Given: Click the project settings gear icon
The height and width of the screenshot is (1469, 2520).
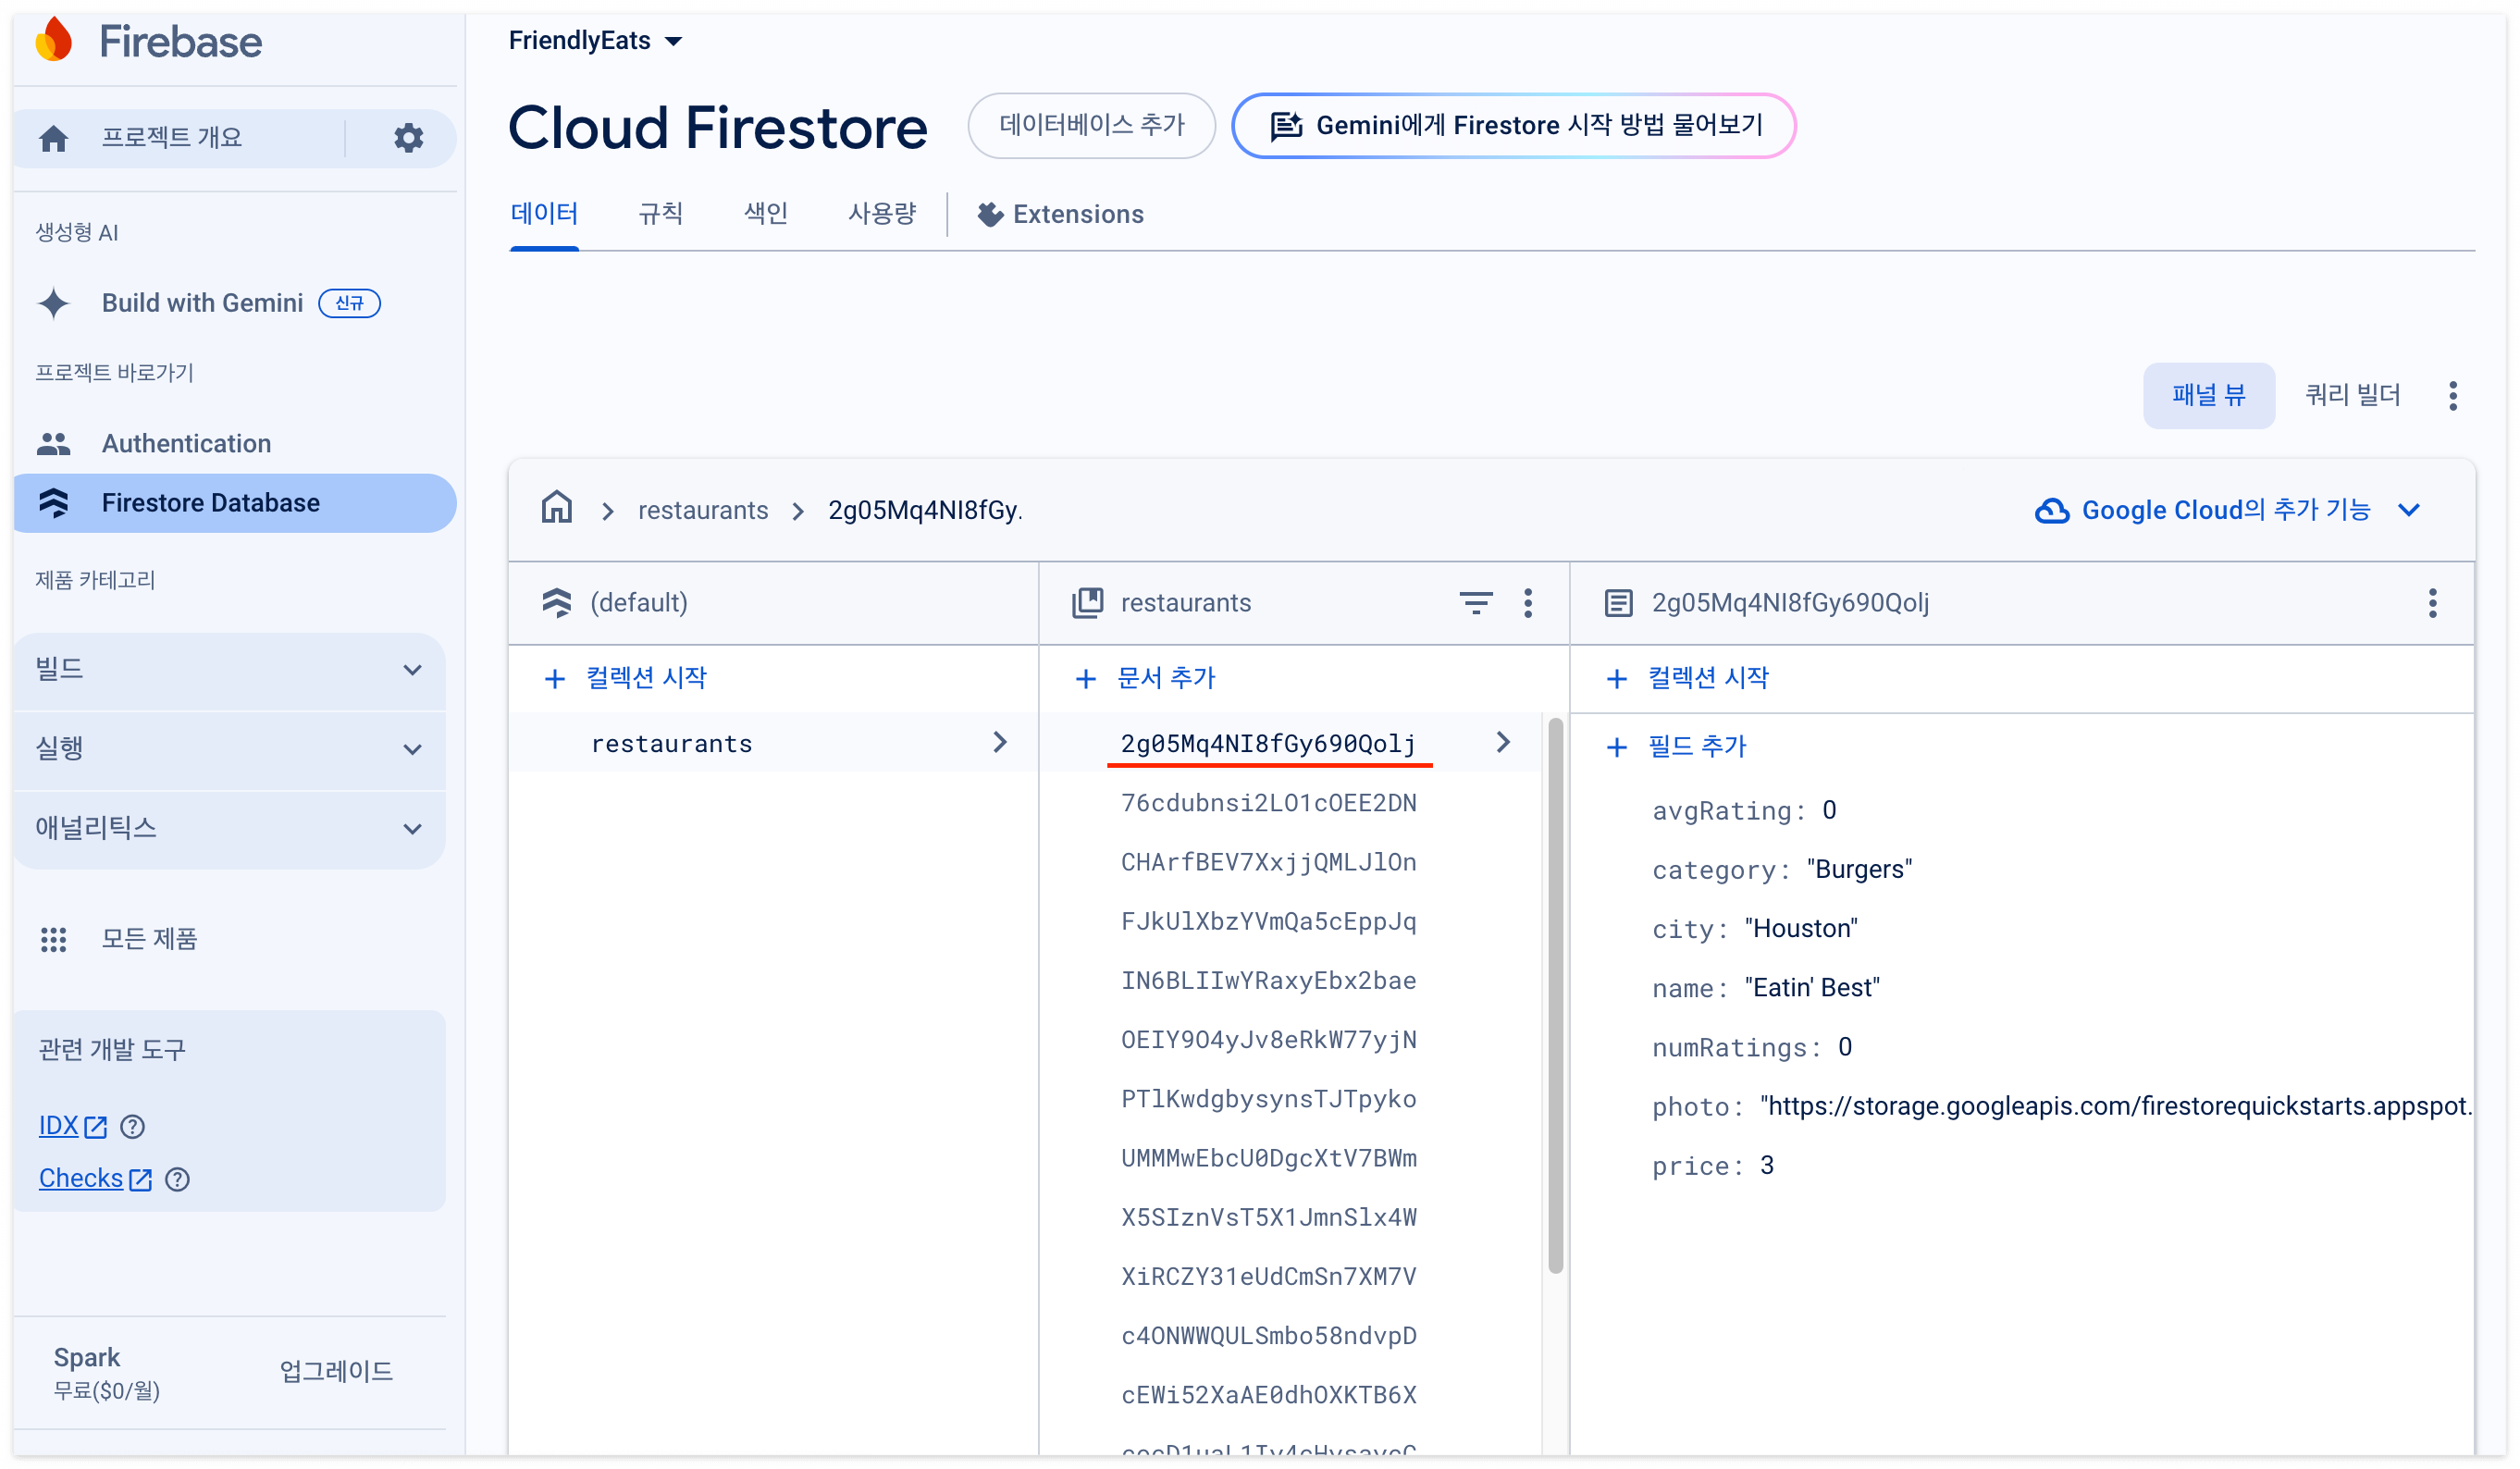Looking at the screenshot, I should pos(408,137).
